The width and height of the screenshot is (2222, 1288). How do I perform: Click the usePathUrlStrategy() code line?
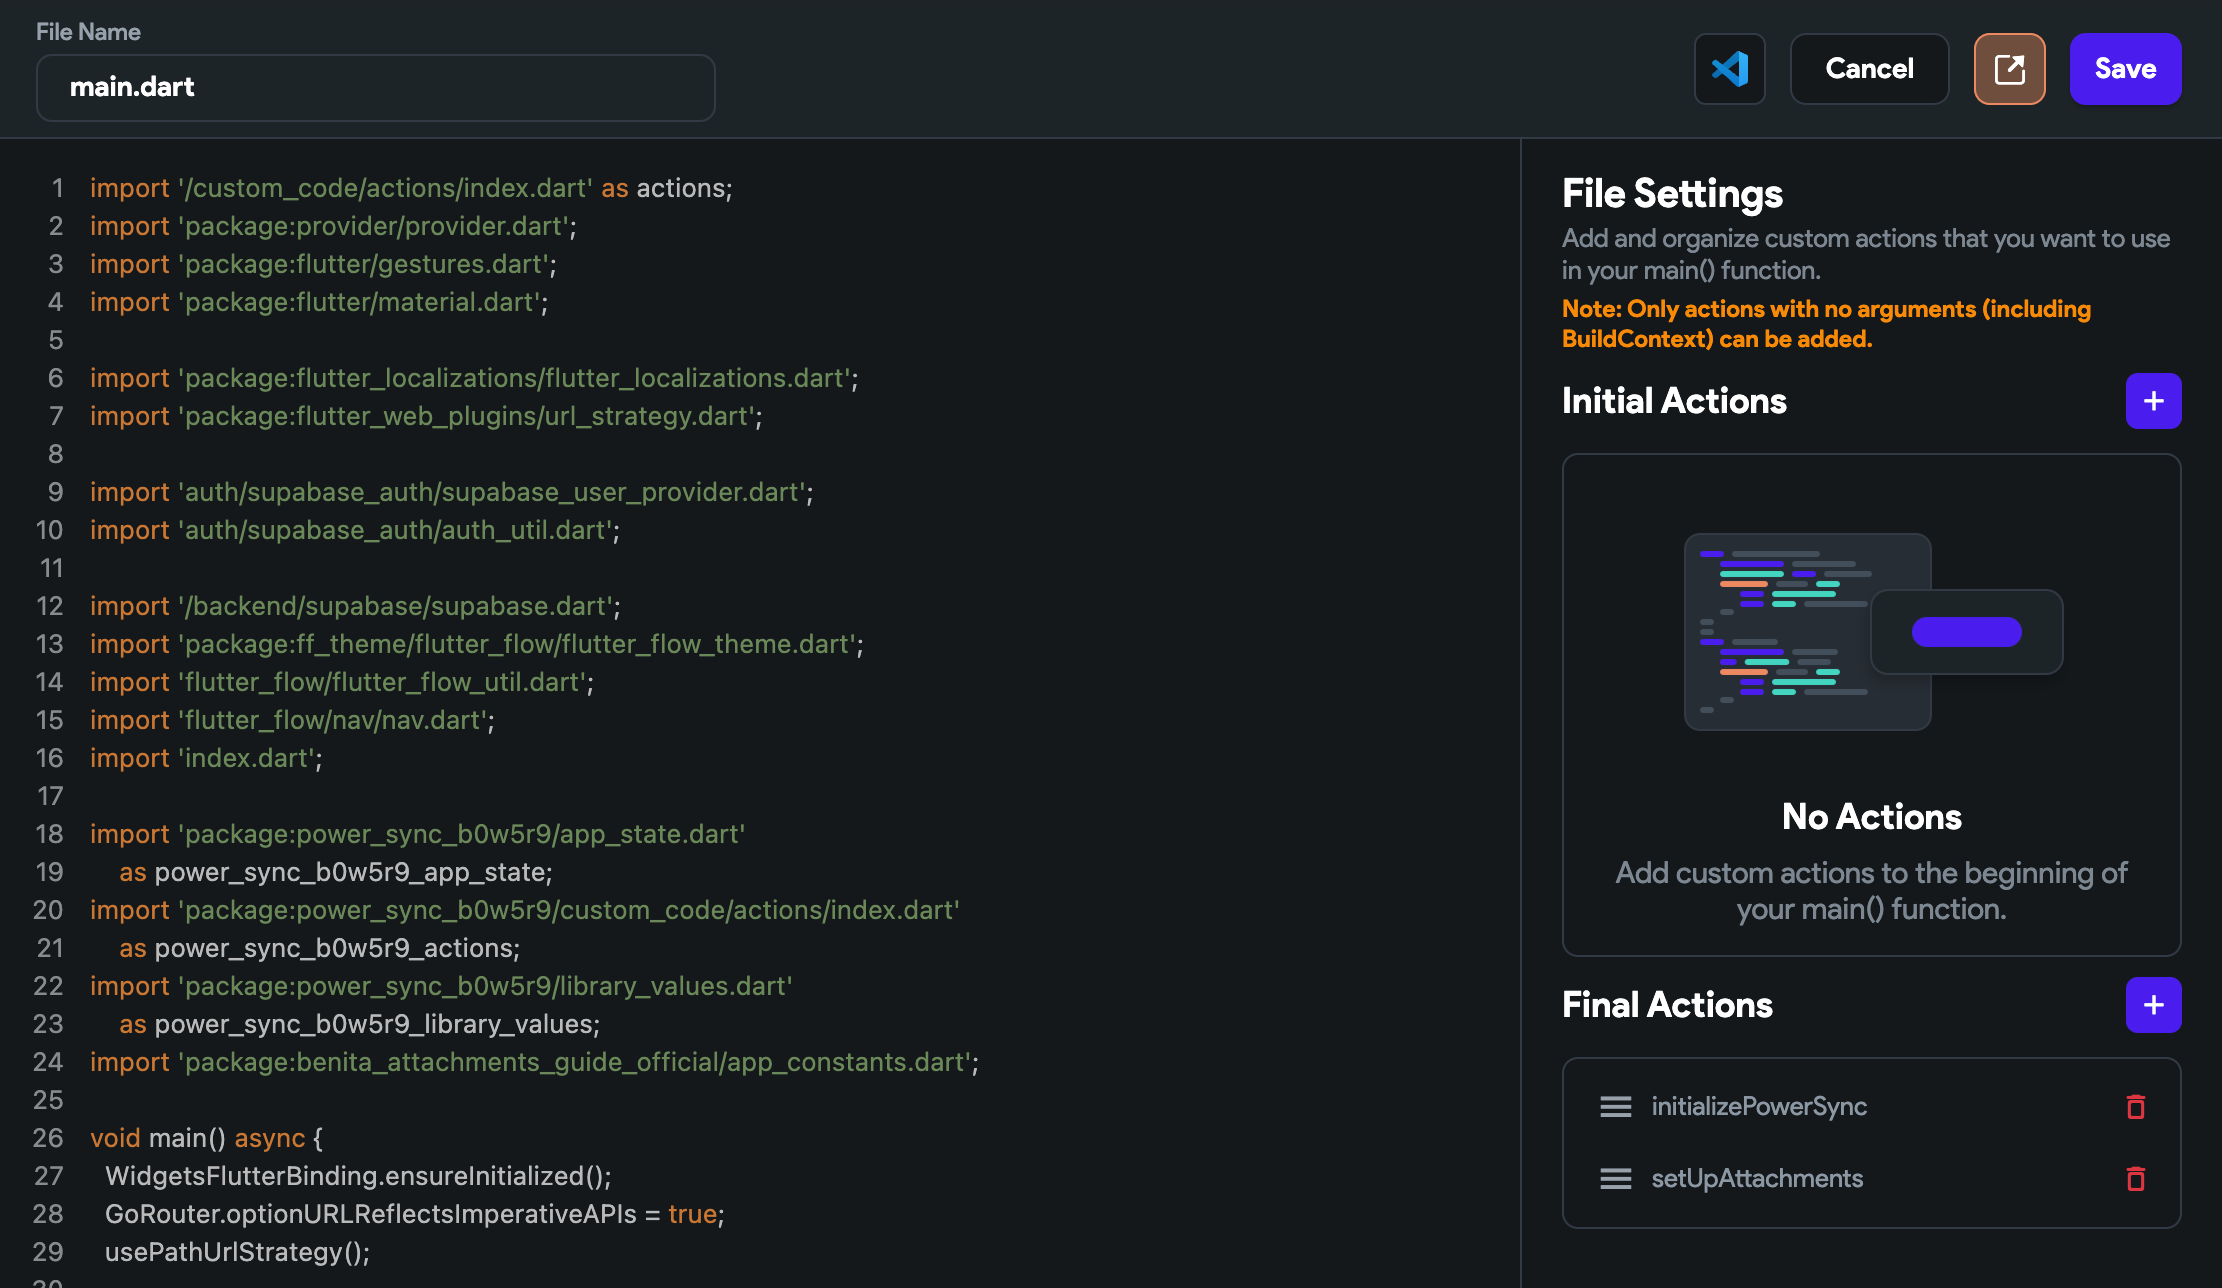point(237,1252)
